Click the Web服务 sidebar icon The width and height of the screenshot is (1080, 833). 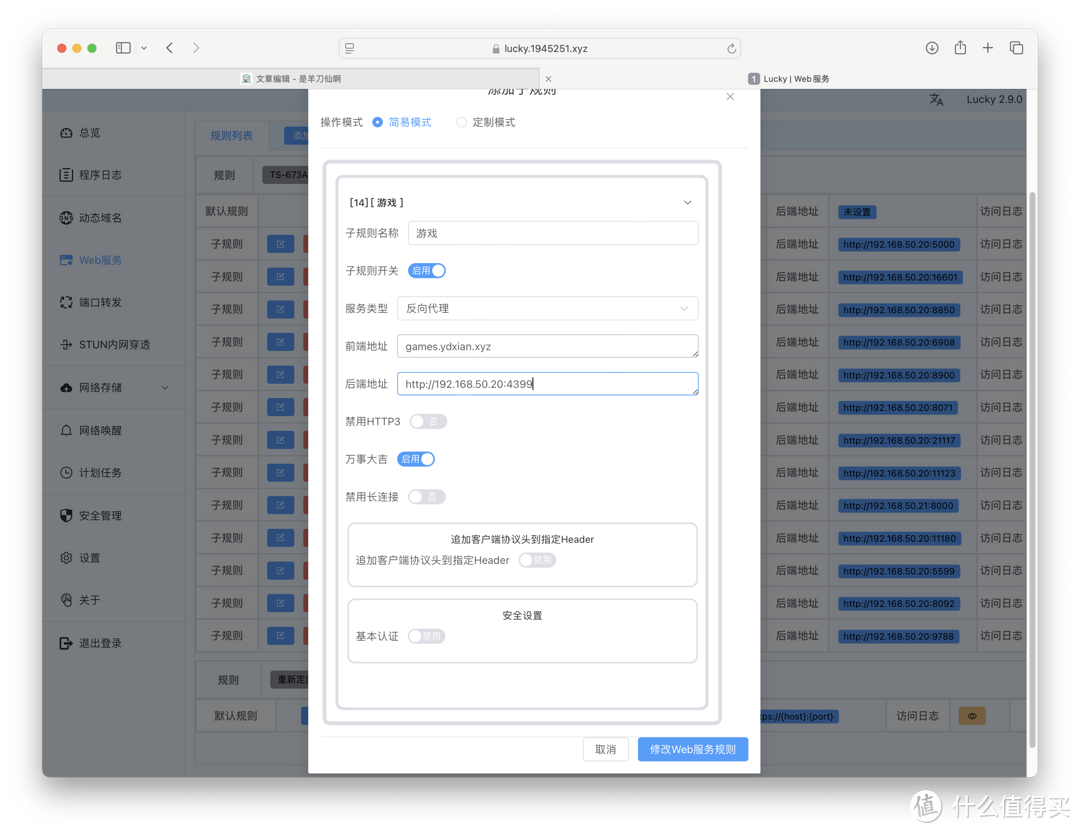click(x=66, y=260)
